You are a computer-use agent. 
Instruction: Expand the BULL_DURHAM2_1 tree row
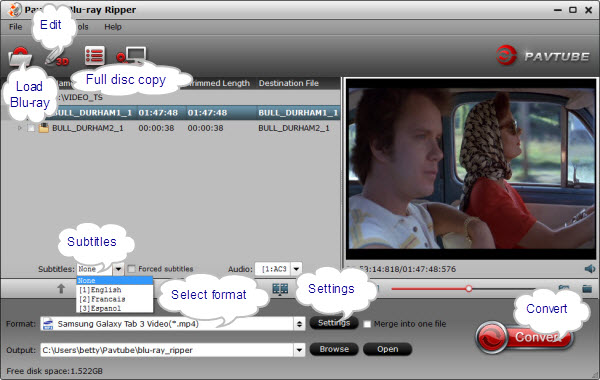coord(20,128)
